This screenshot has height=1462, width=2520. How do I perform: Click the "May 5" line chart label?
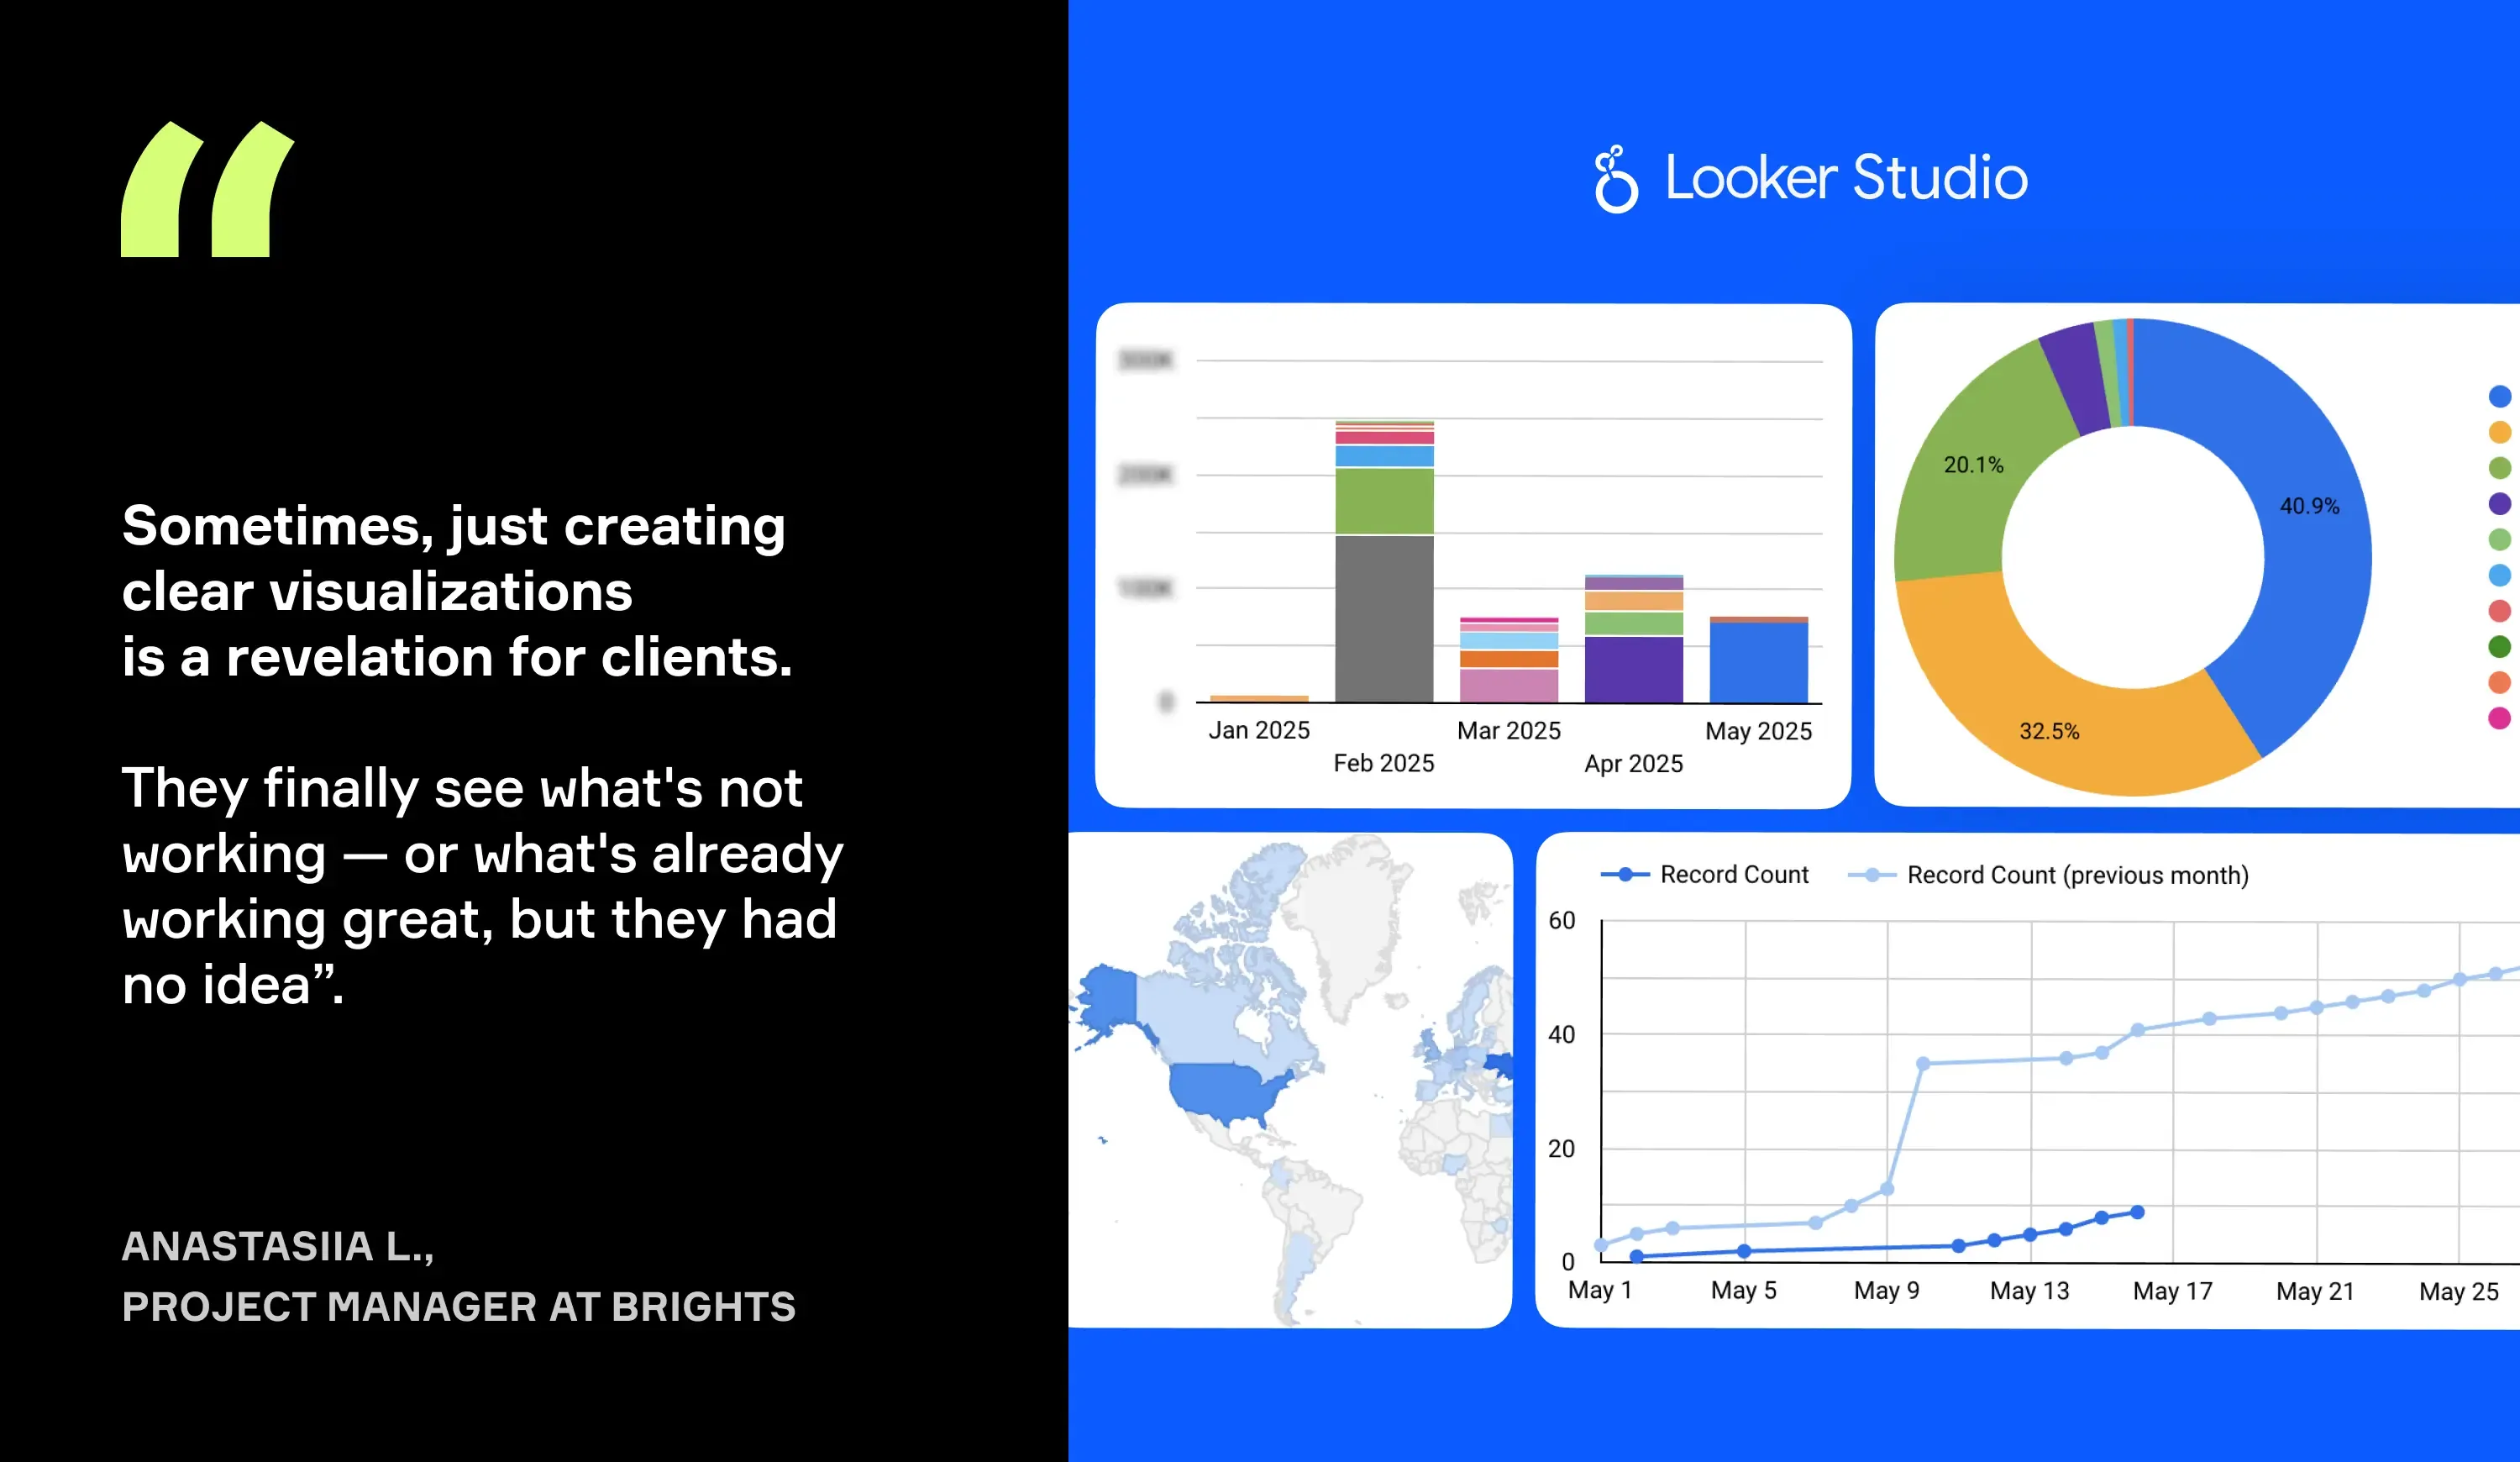(1744, 1290)
